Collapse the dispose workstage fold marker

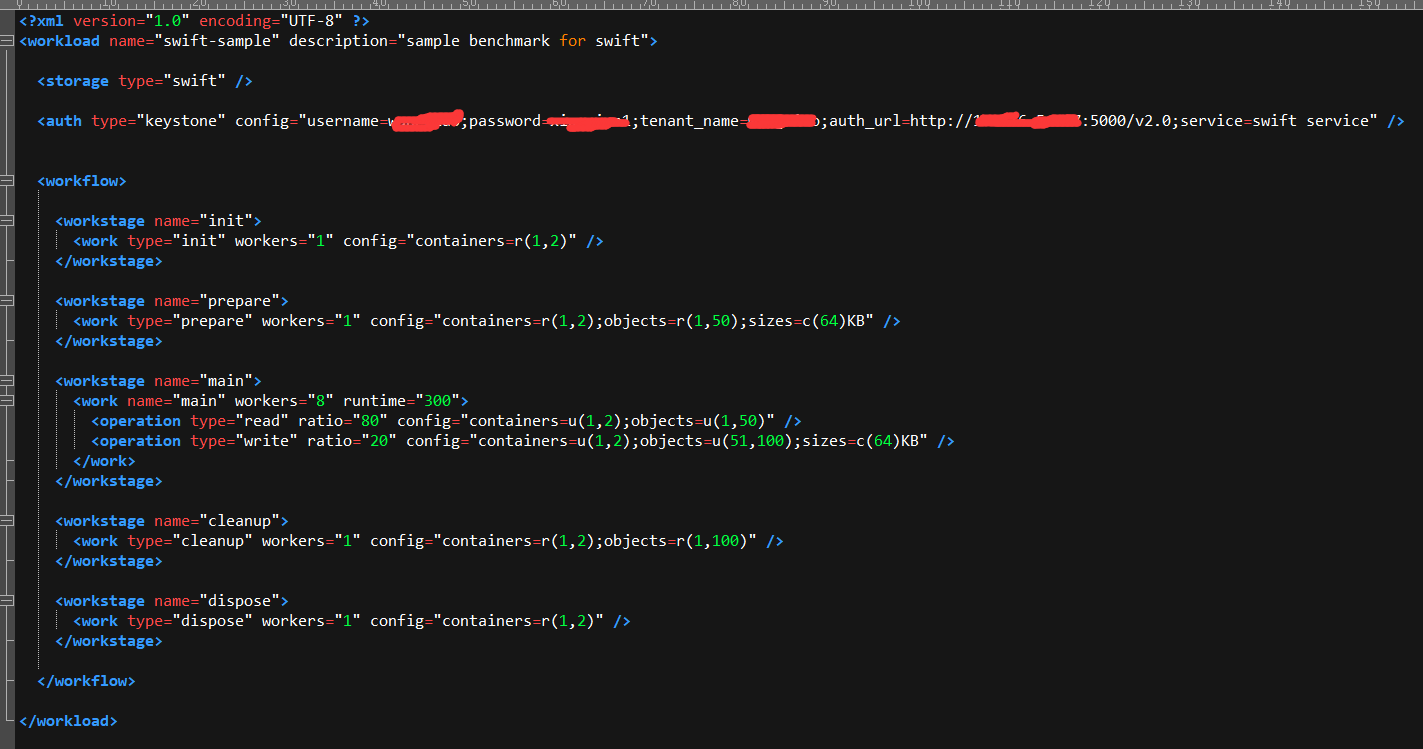point(8,601)
